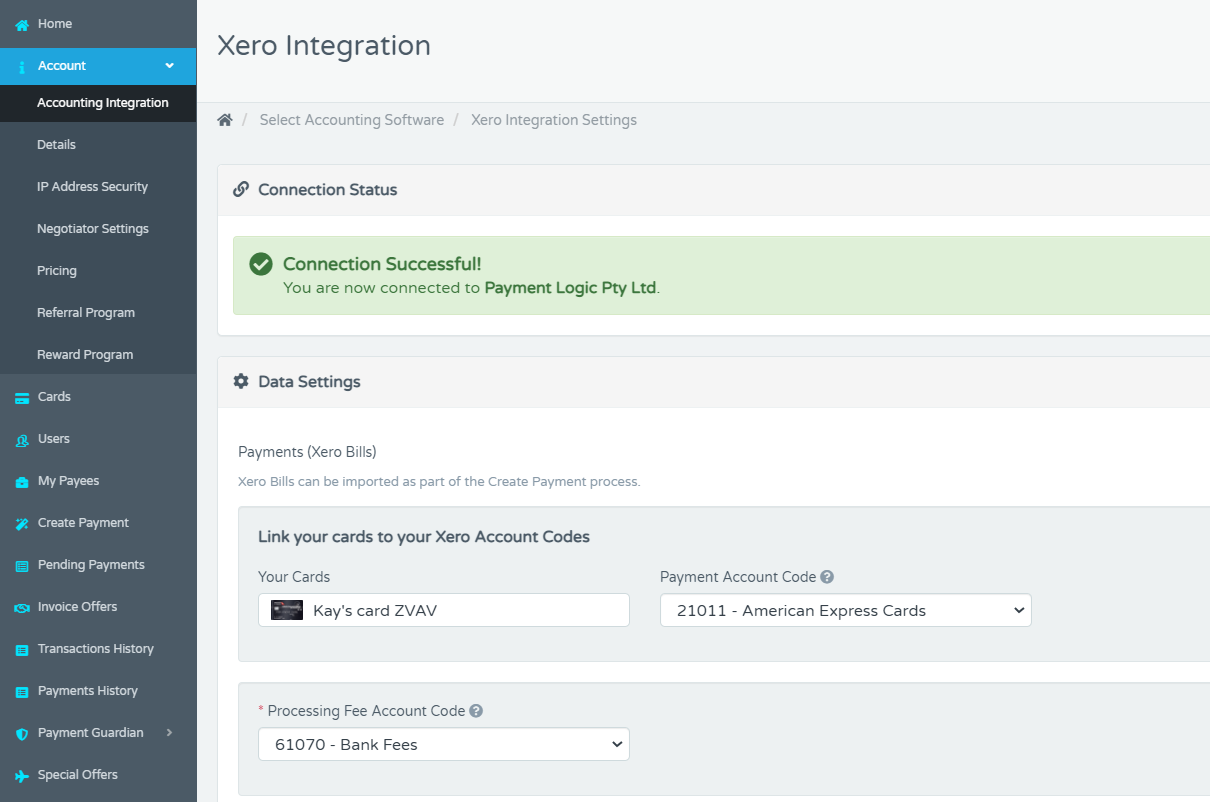This screenshot has width=1210, height=802.
Task: Click the Connection Successful! message
Action: pyautogui.click(x=382, y=264)
